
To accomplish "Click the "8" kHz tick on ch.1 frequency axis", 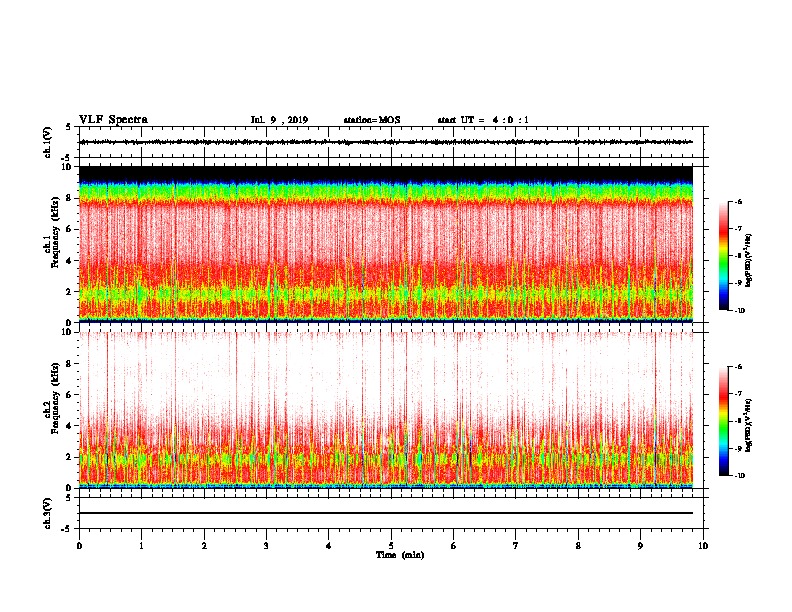I will 69,198.
